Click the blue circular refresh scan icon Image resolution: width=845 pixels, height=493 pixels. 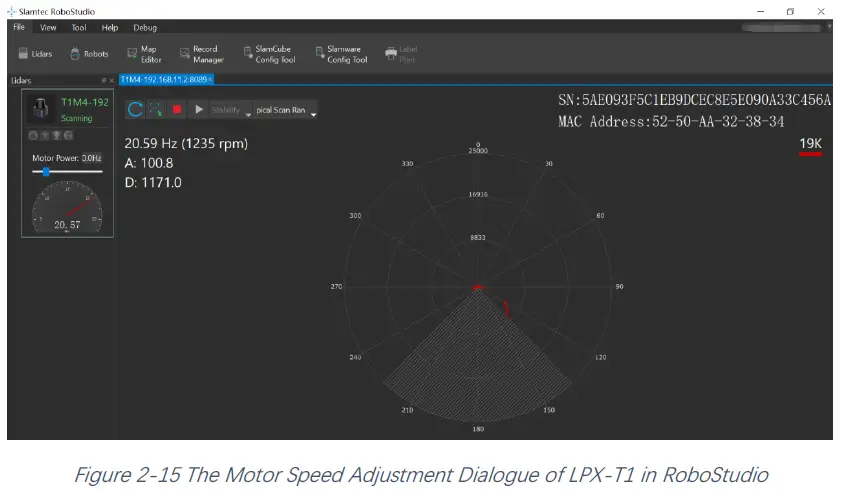click(135, 109)
